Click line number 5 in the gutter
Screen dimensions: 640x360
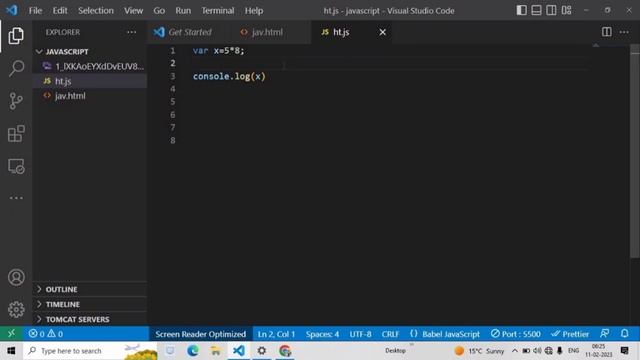tap(173, 102)
